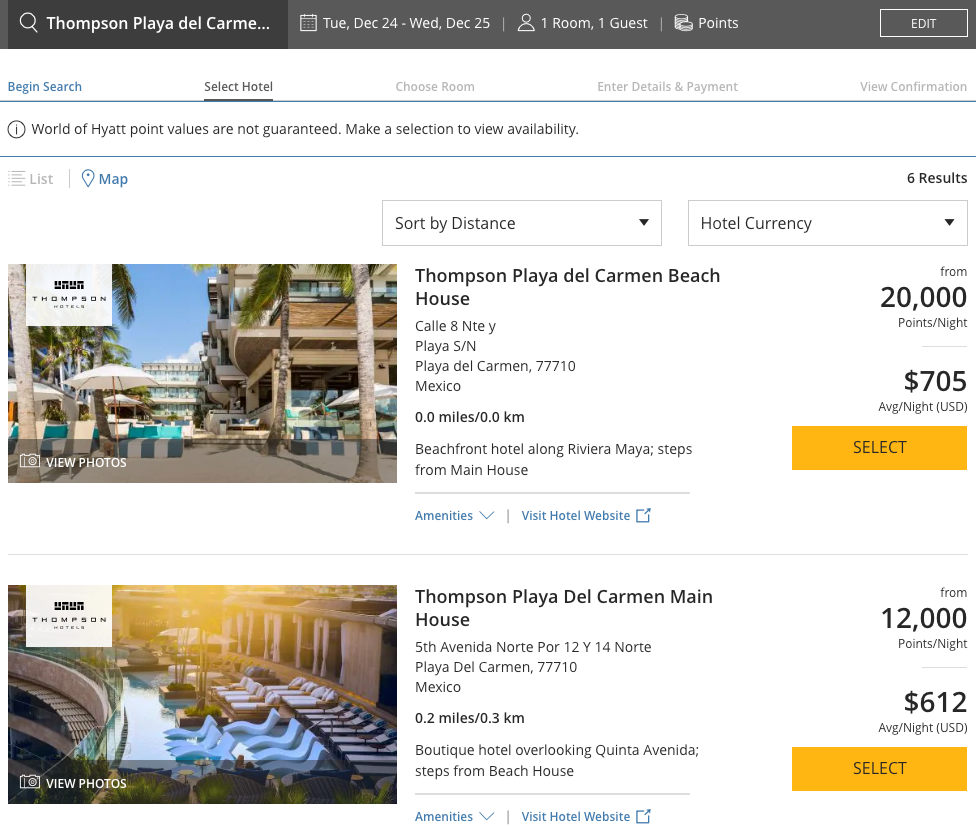Open the Sort by Distance dropdown
Image resolution: width=976 pixels, height=827 pixels.
(x=521, y=223)
